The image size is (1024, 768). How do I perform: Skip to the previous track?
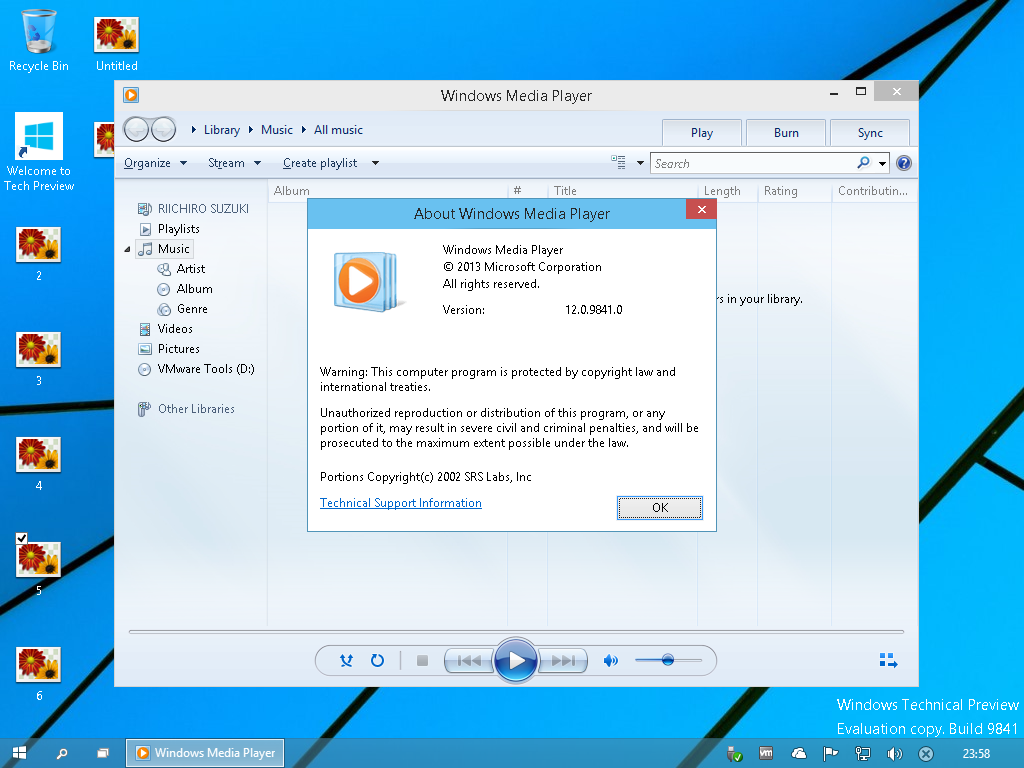pos(469,661)
